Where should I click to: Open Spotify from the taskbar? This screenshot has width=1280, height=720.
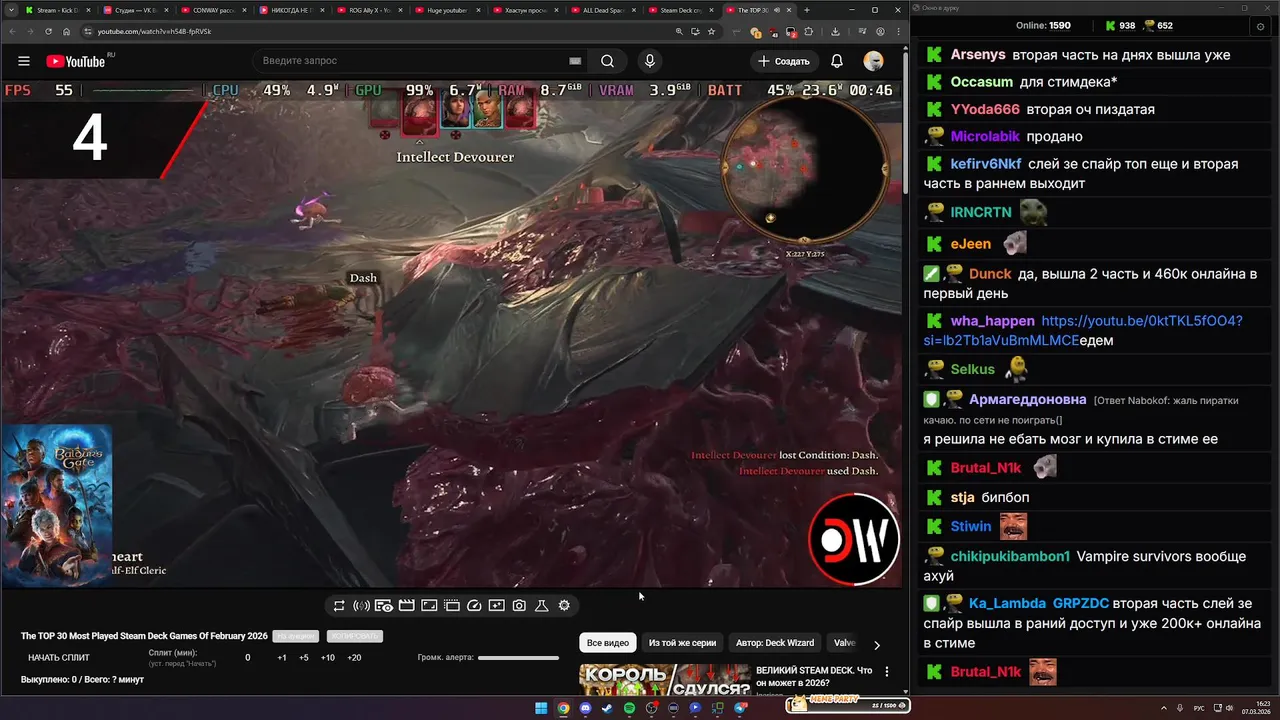coord(629,708)
